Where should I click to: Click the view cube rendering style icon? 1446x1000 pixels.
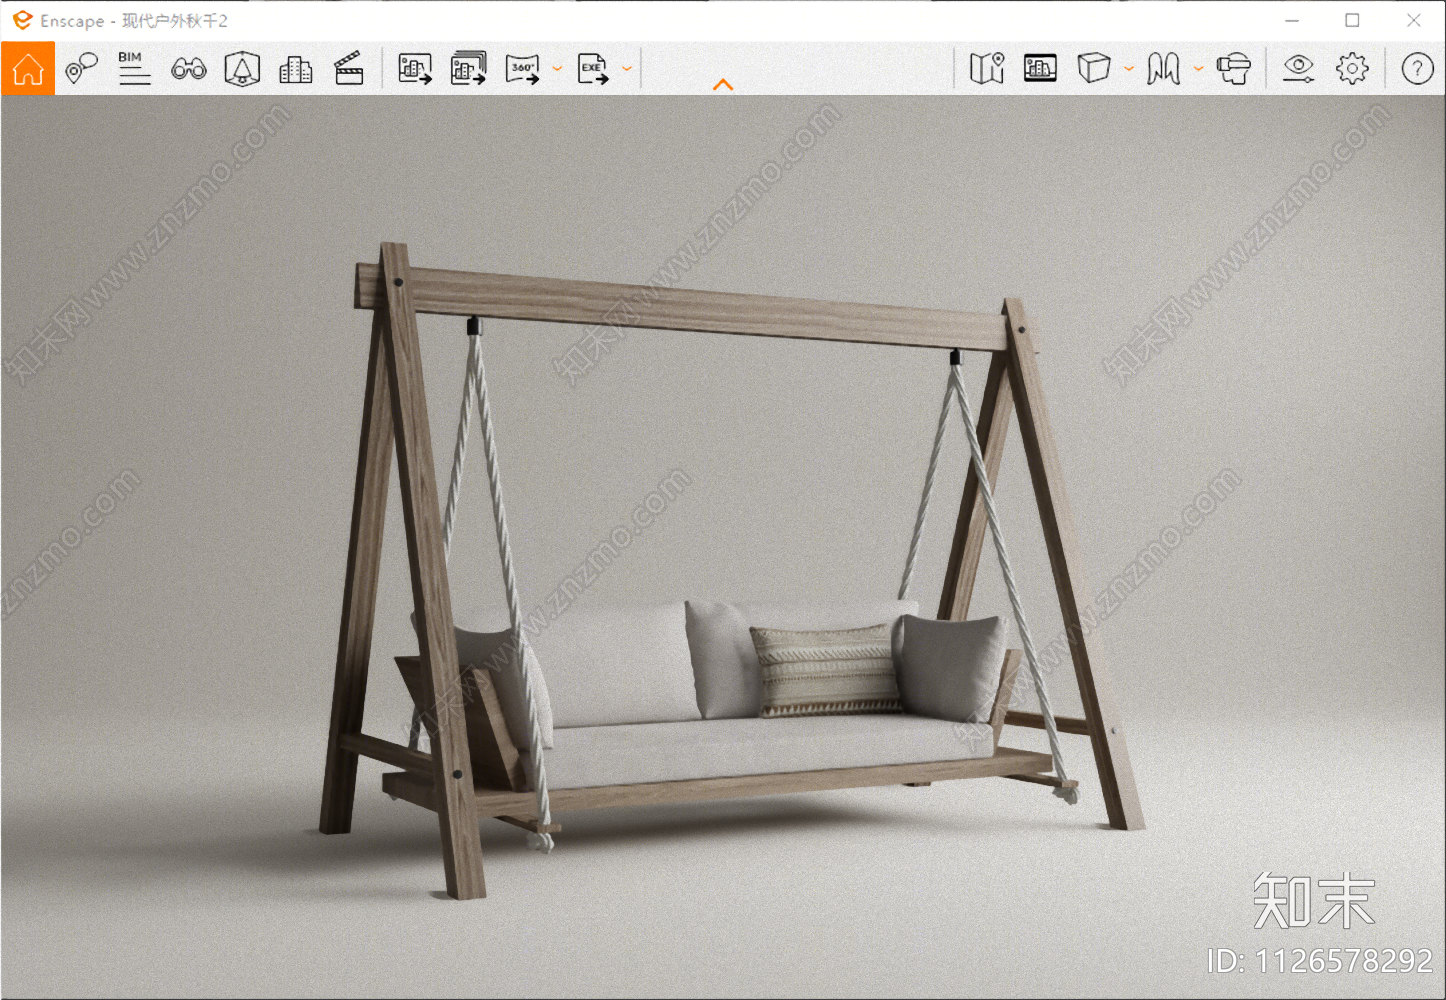point(1094,68)
